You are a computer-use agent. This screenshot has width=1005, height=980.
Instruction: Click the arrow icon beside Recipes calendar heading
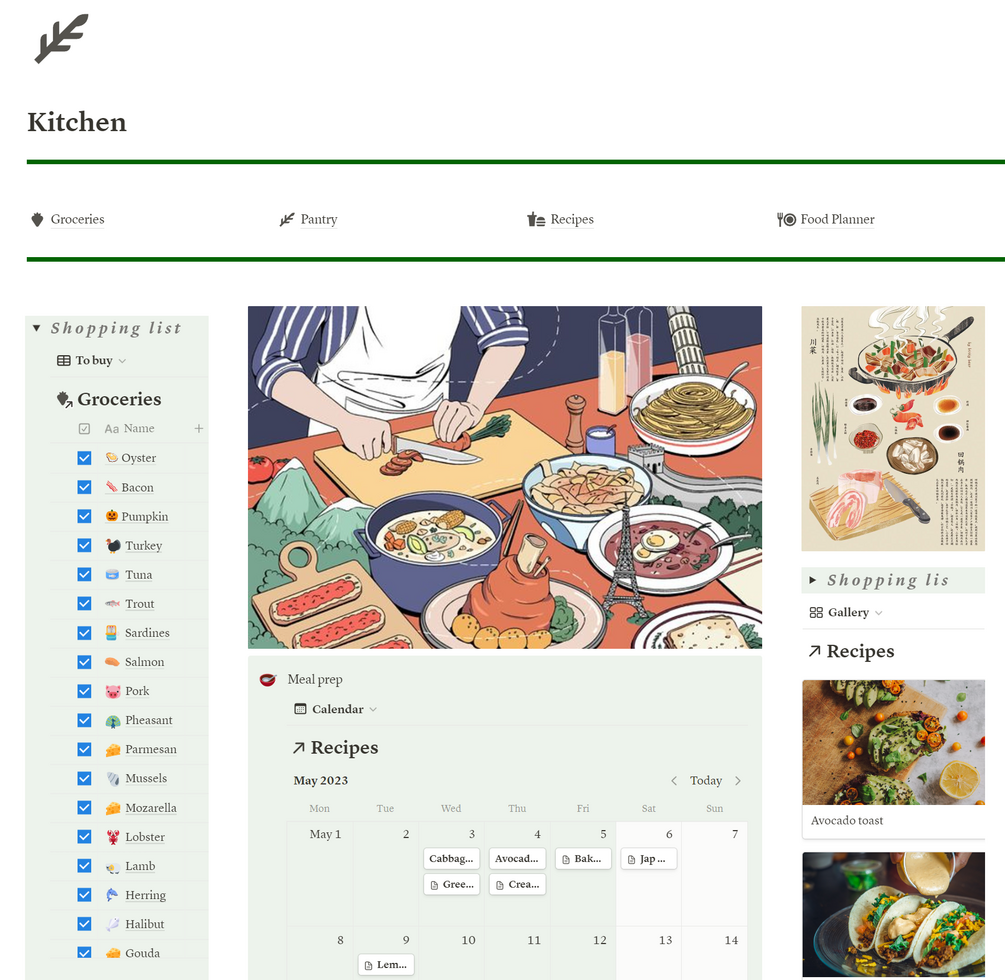click(x=299, y=747)
